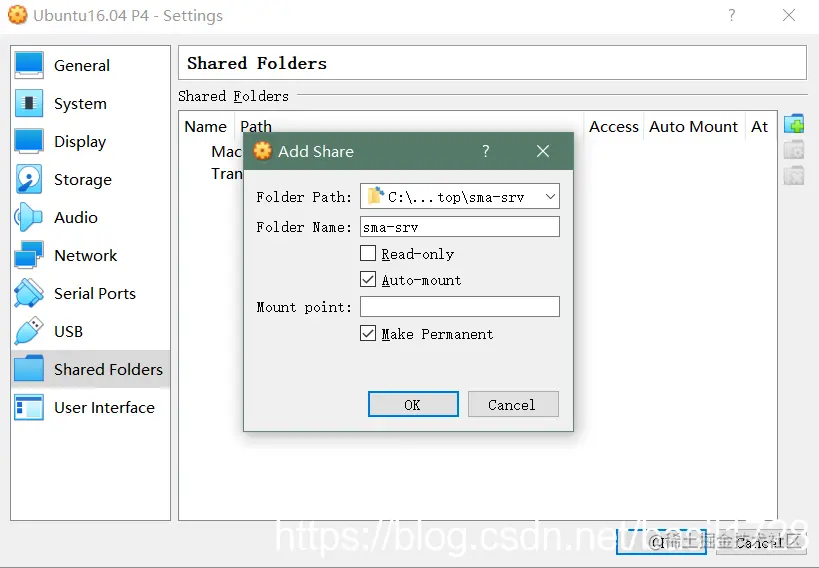819x568 pixels.
Task: Expand the Folder Path dropdown
Action: (x=550, y=196)
